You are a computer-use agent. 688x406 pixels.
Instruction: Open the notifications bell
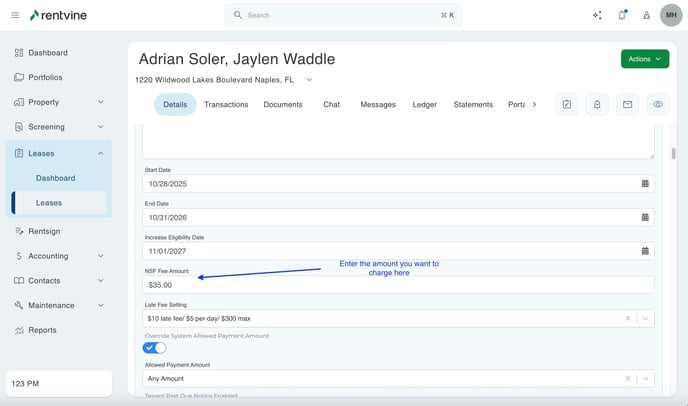click(622, 15)
